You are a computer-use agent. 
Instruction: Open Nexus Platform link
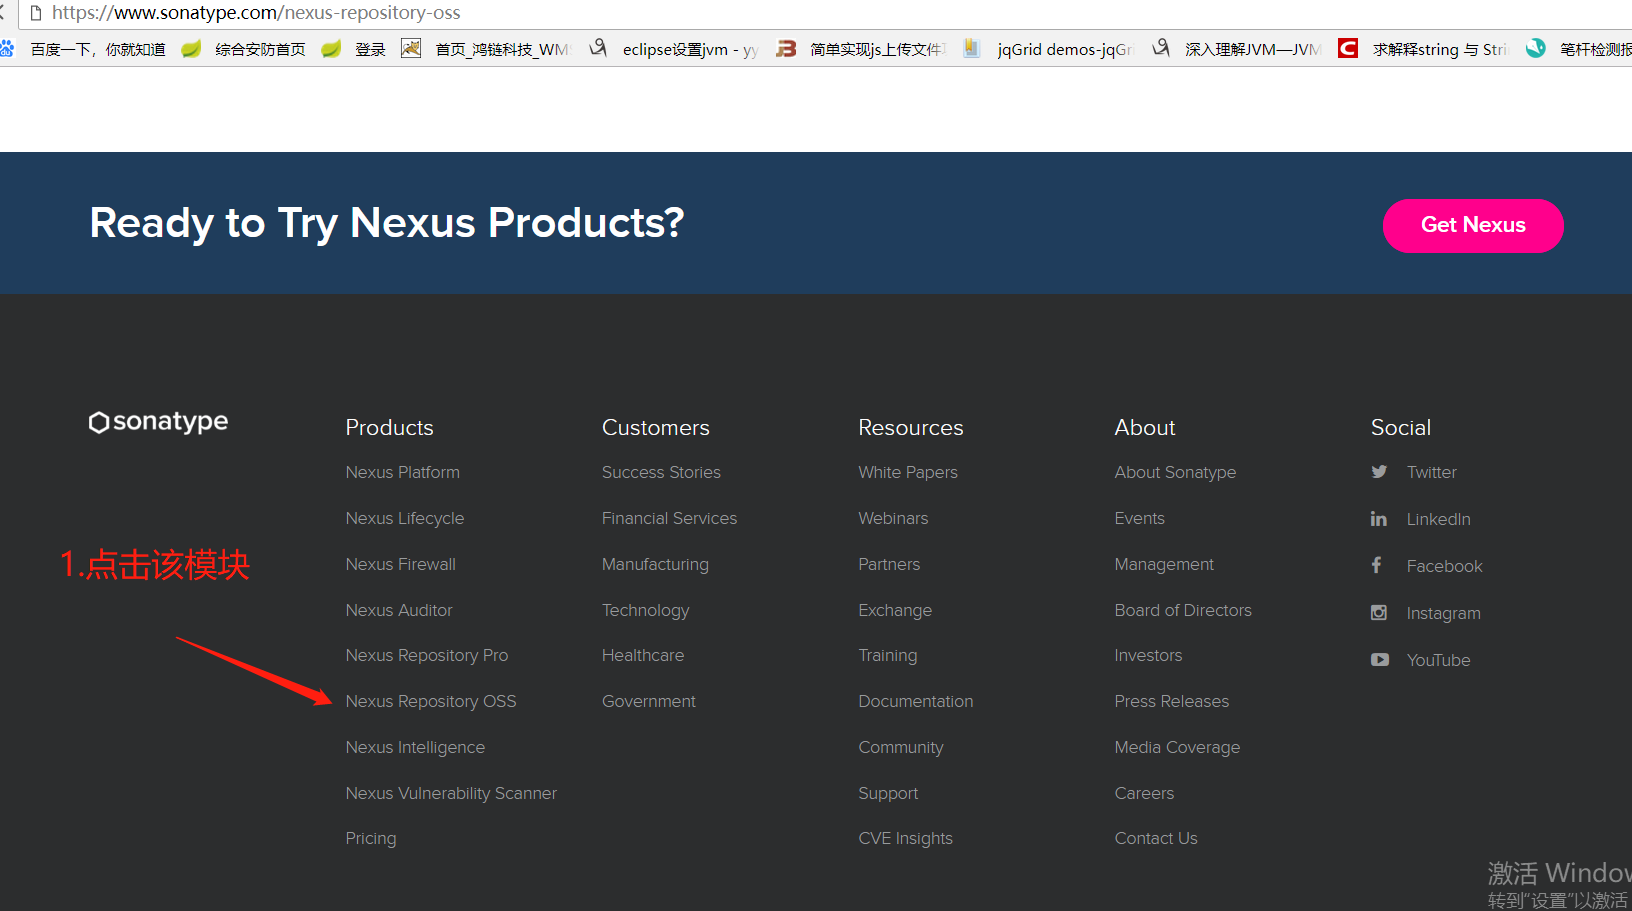click(x=403, y=472)
